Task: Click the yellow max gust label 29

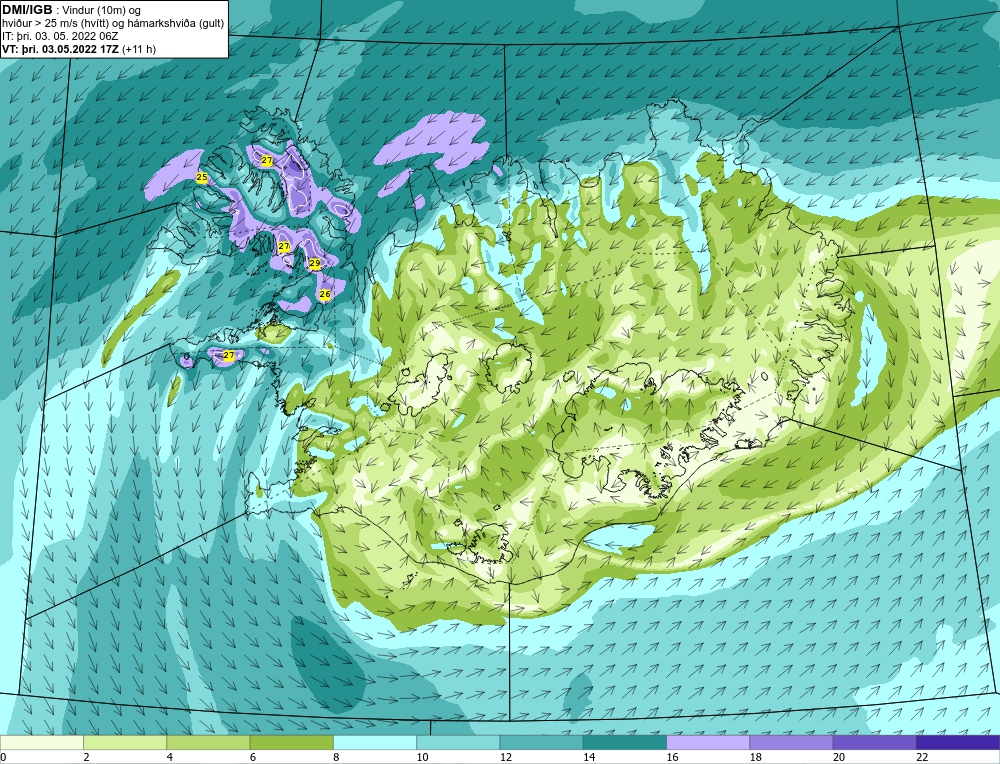Action: [314, 263]
